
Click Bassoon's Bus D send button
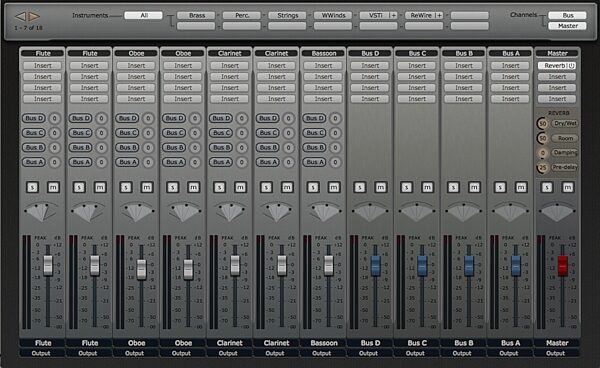point(315,118)
